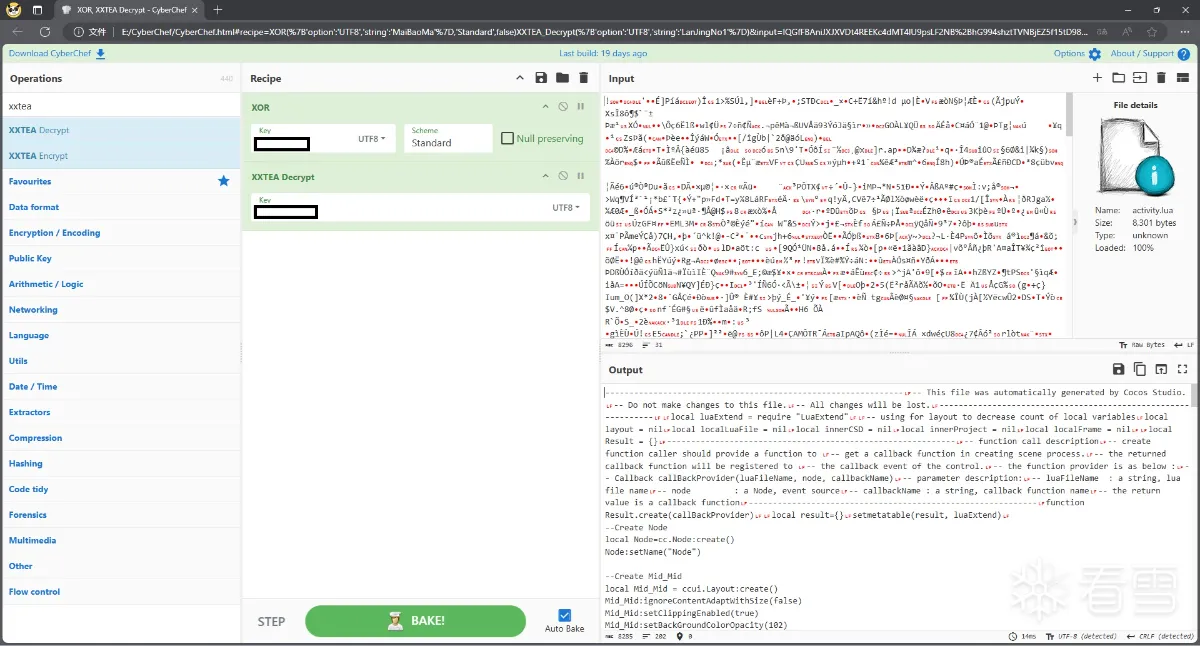Click the STEP button
Image resolution: width=1200 pixels, height=646 pixels.
click(271, 621)
